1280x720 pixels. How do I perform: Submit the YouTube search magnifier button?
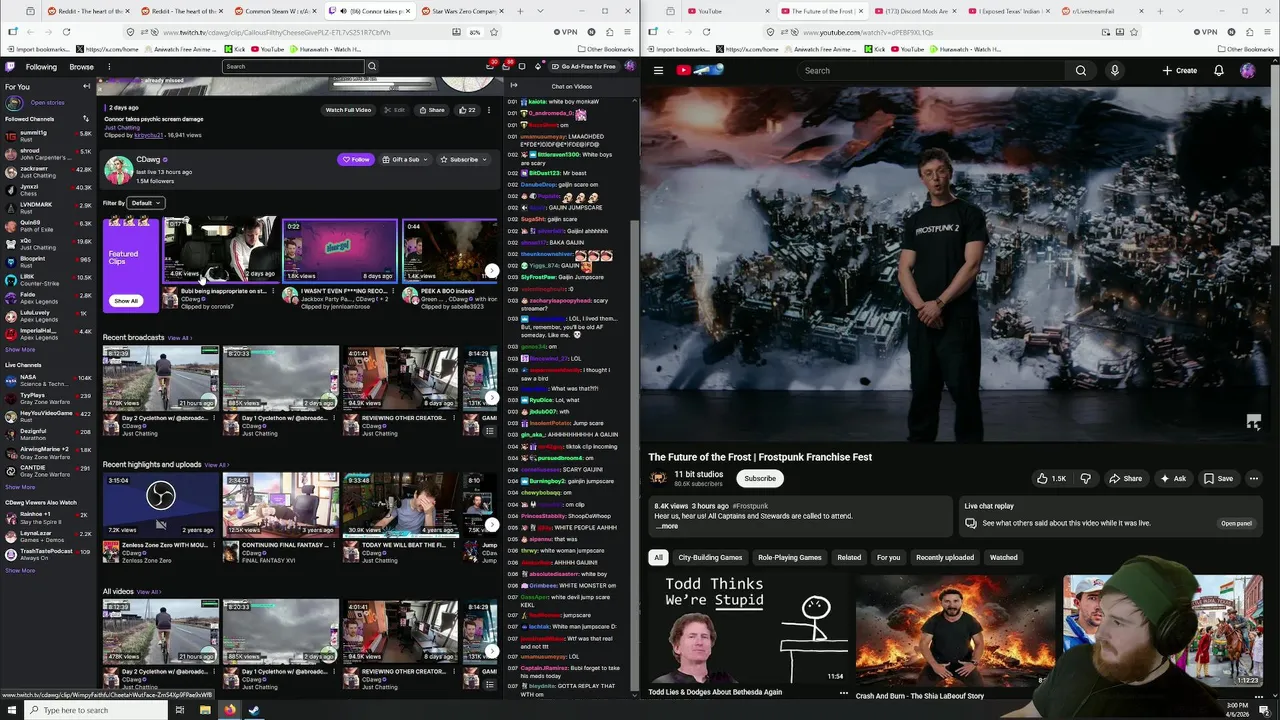pos(1081,71)
